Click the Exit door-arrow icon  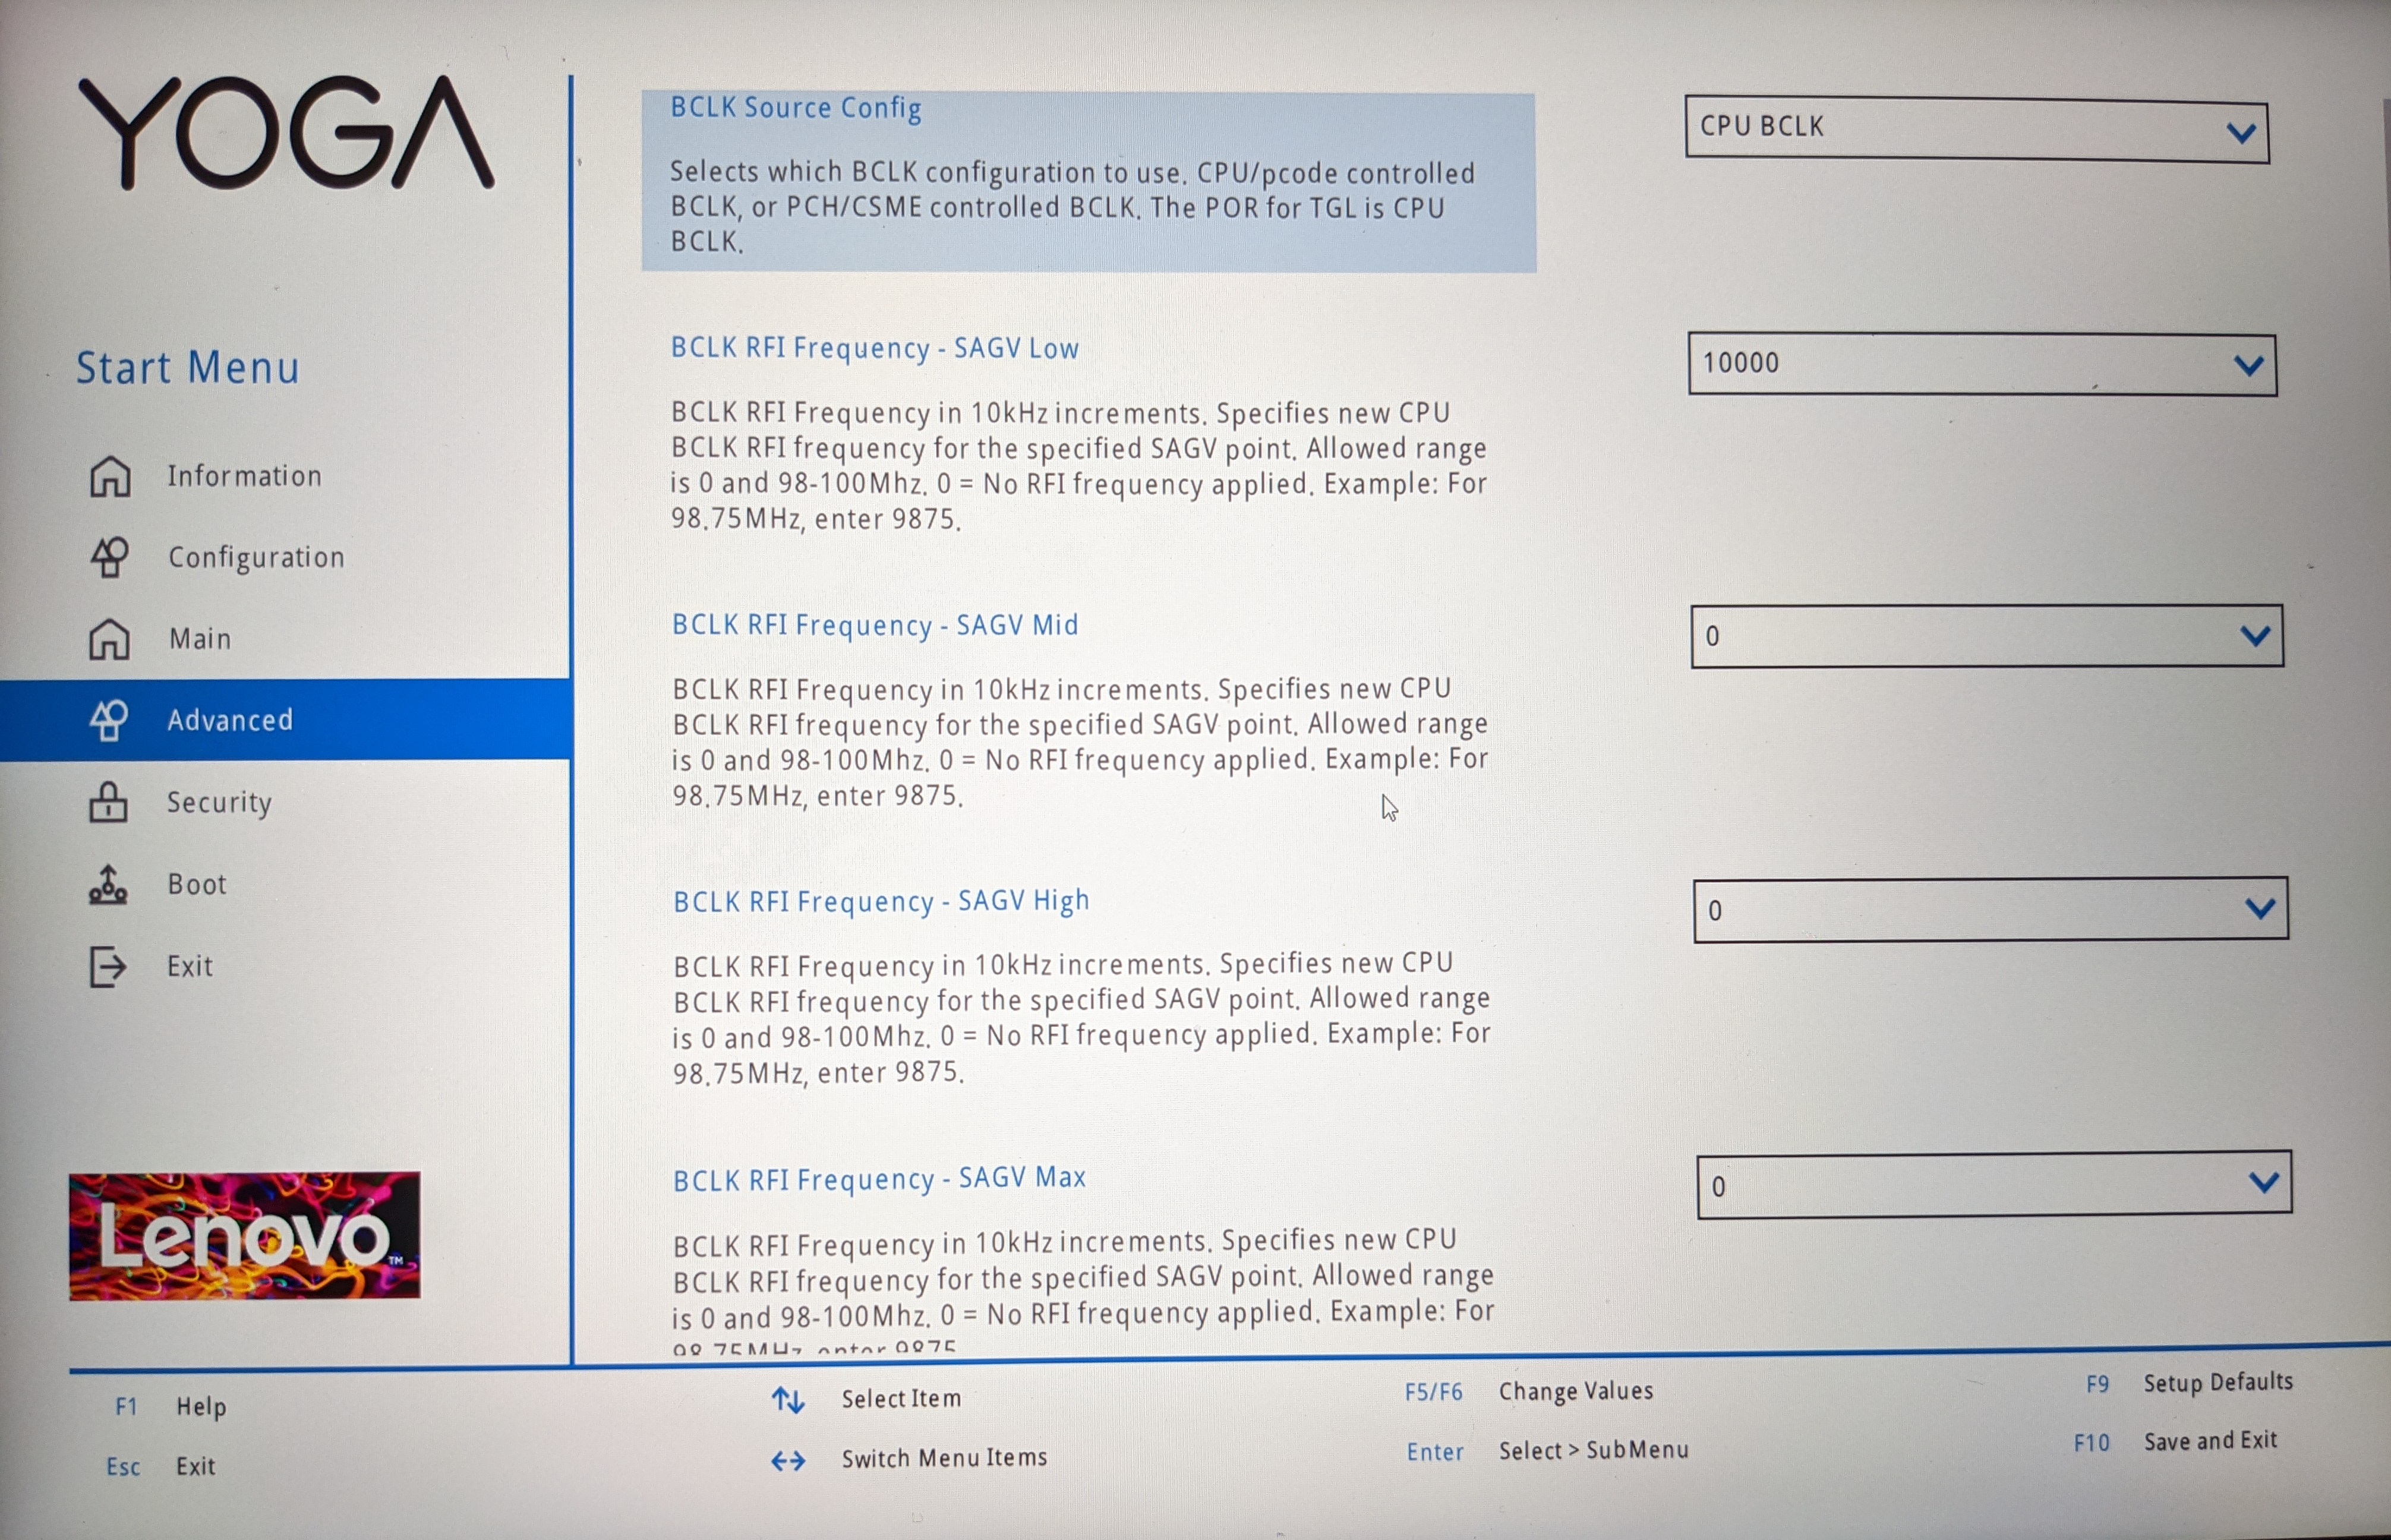[108, 967]
